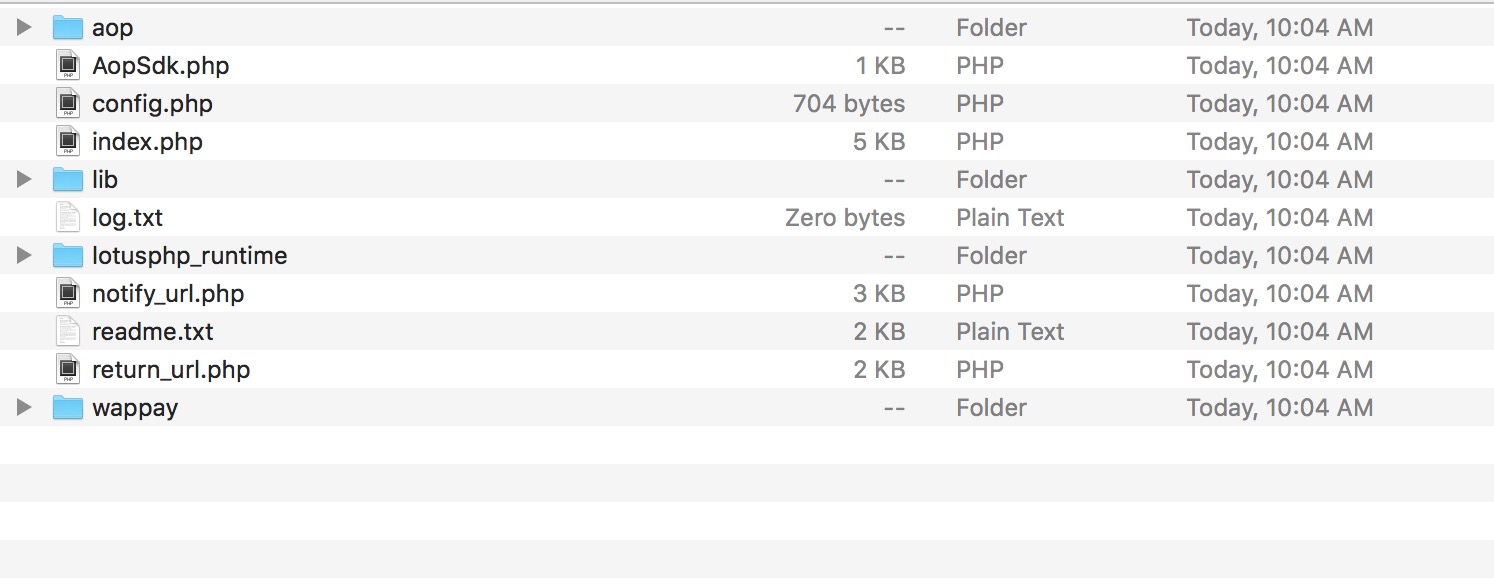Click the readme.txt document icon

tap(67, 331)
